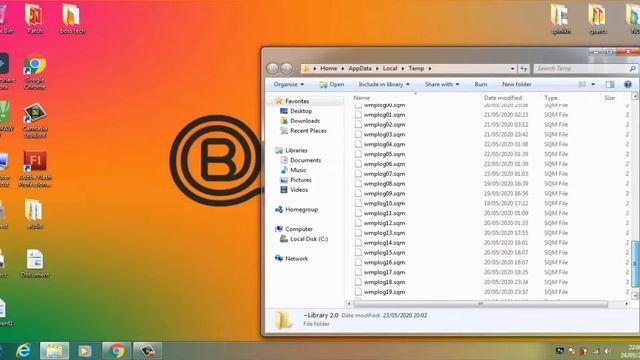Select the file wmplog01.sqm
Screen dimensions: 640x360
(384, 115)
